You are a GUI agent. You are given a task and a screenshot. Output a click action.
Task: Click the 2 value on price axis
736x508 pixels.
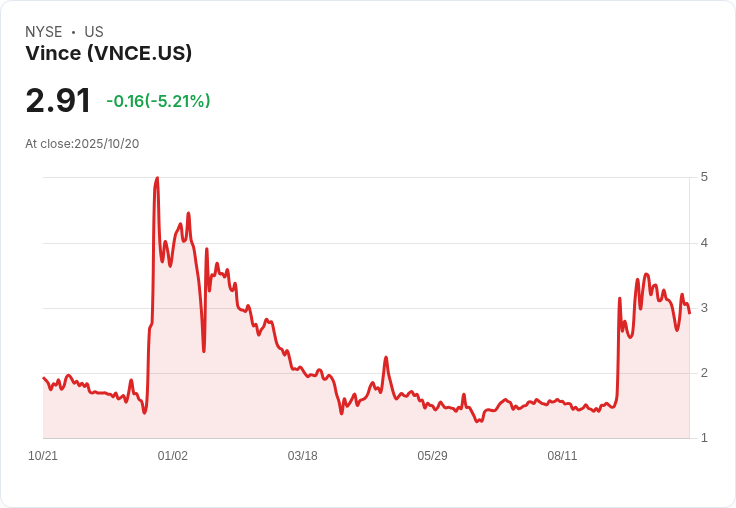tap(704, 373)
